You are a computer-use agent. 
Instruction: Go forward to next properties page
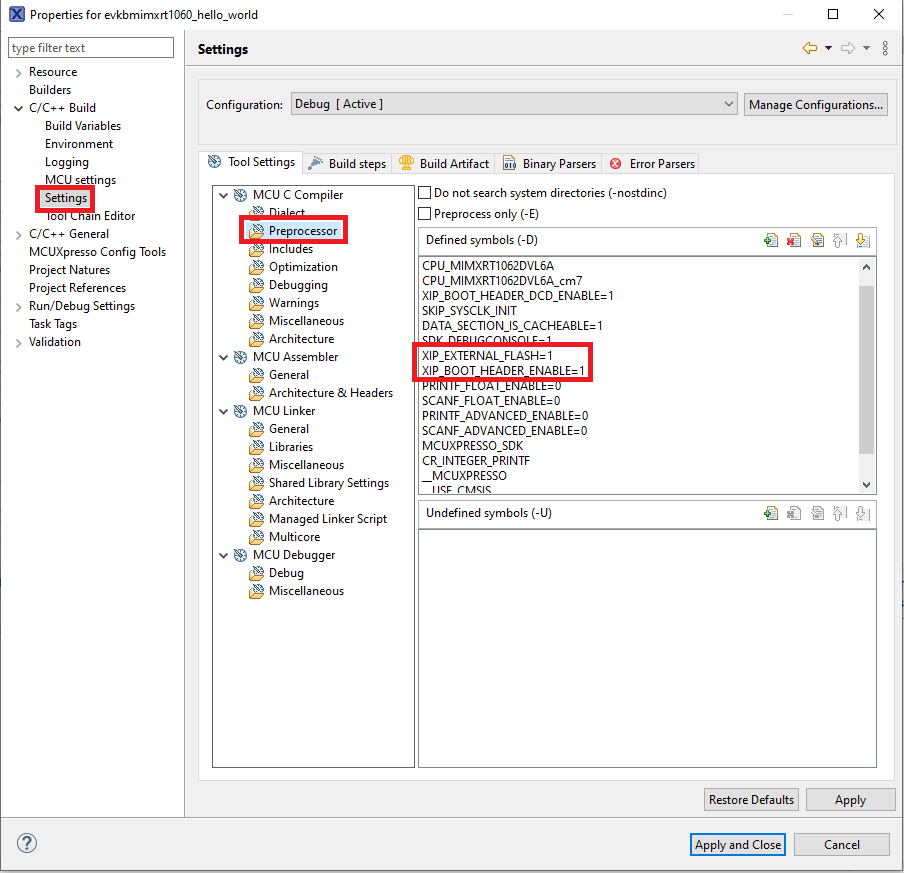[848, 48]
